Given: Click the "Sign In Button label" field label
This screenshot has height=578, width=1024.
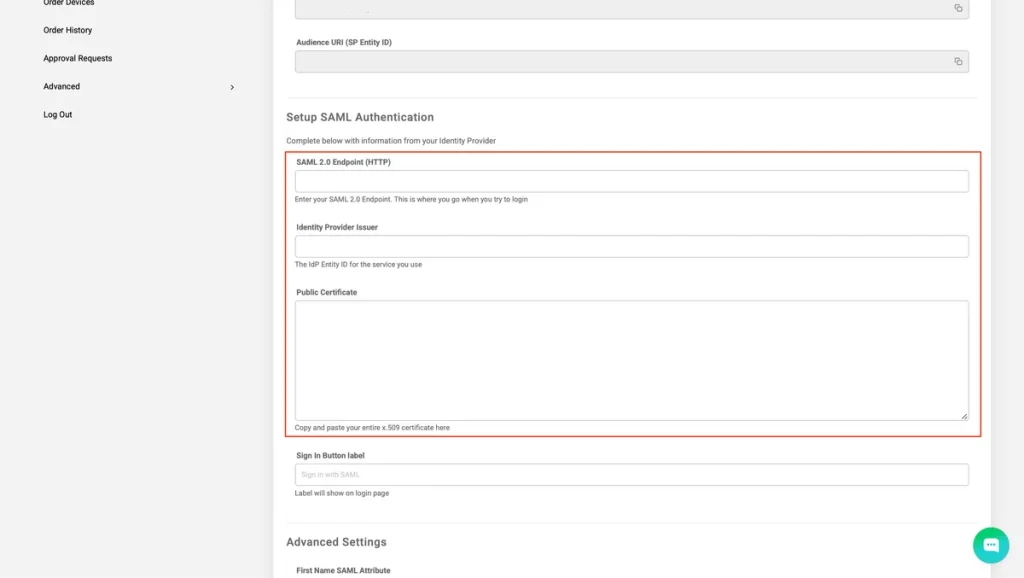Looking at the screenshot, I should click(330, 456).
